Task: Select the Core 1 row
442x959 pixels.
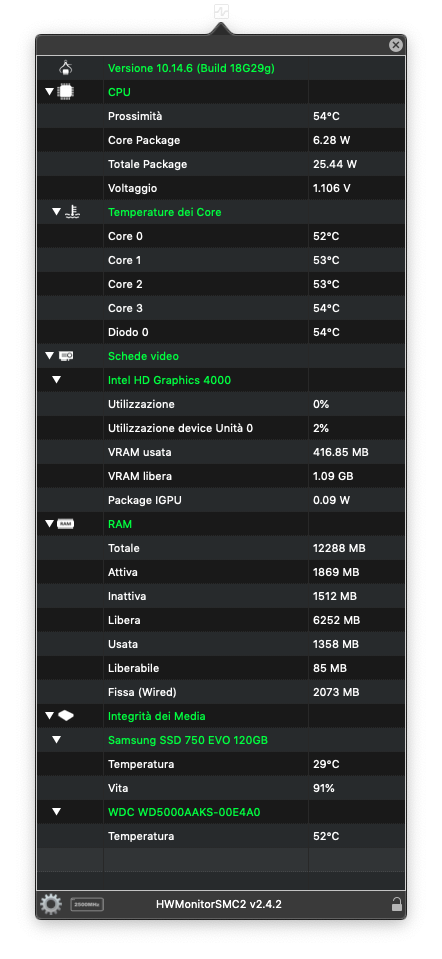Action: click(221, 260)
